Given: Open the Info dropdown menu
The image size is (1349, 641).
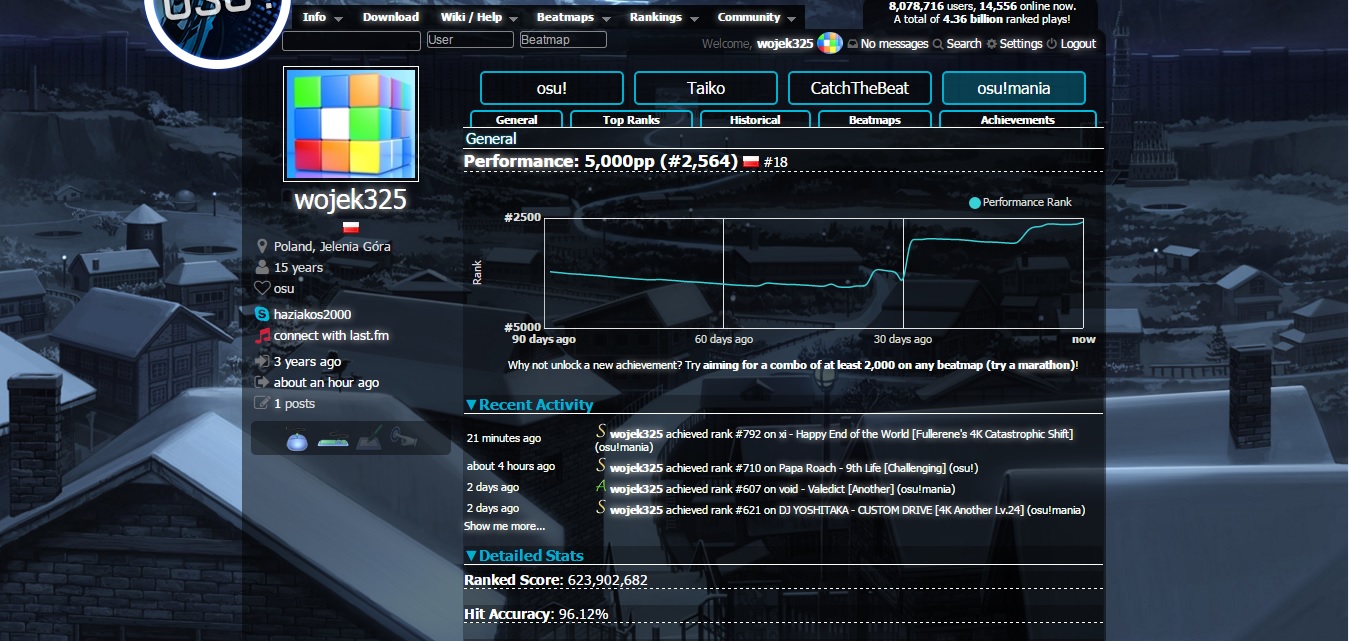Looking at the screenshot, I should (321, 18).
